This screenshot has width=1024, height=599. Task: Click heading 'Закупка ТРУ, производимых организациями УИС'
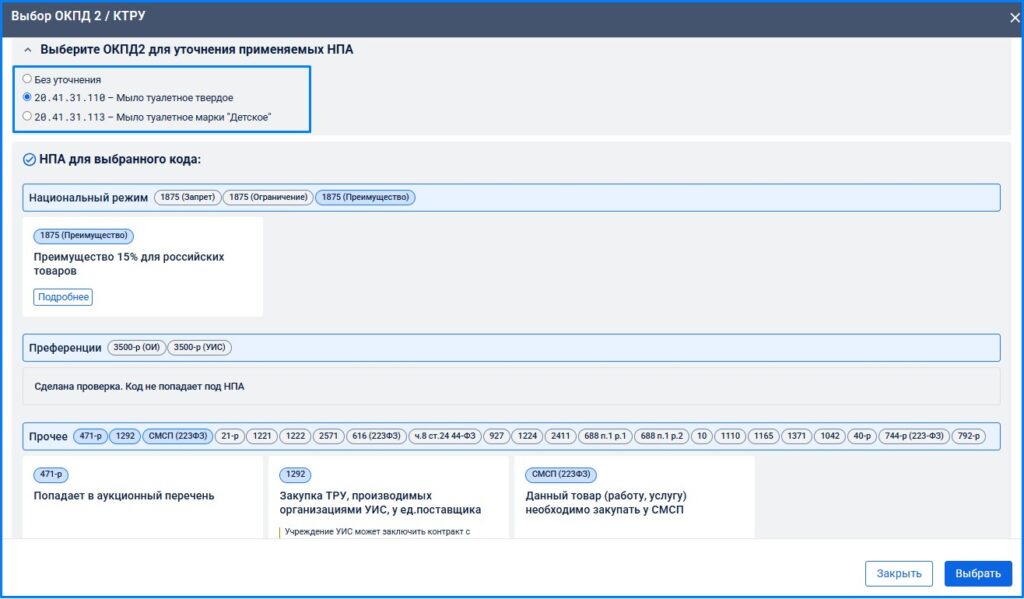tap(380, 503)
